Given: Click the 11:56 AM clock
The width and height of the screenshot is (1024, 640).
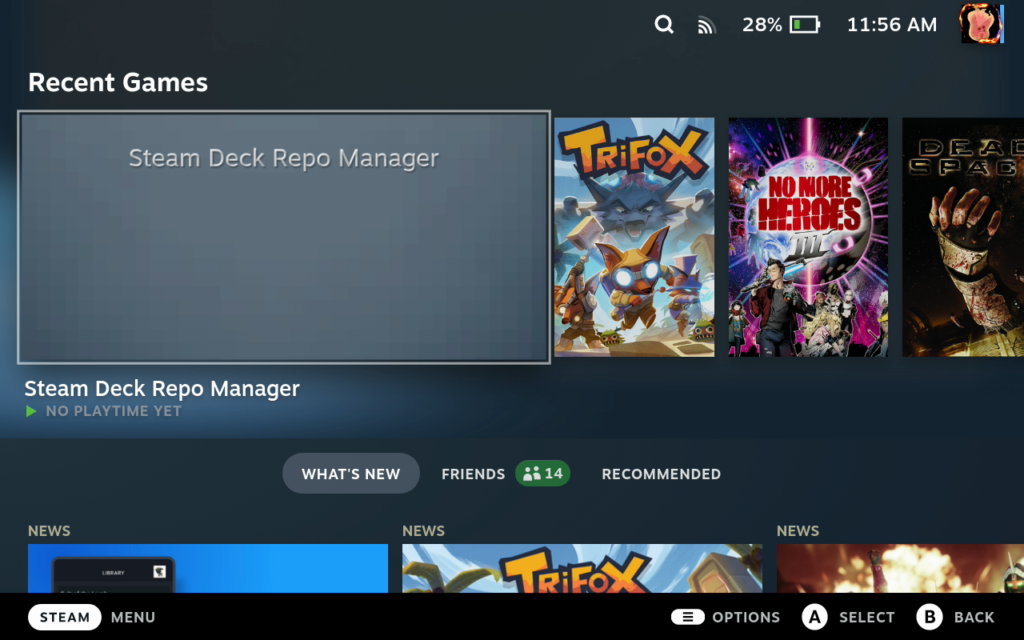Looking at the screenshot, I should click(x=892, y=25).
